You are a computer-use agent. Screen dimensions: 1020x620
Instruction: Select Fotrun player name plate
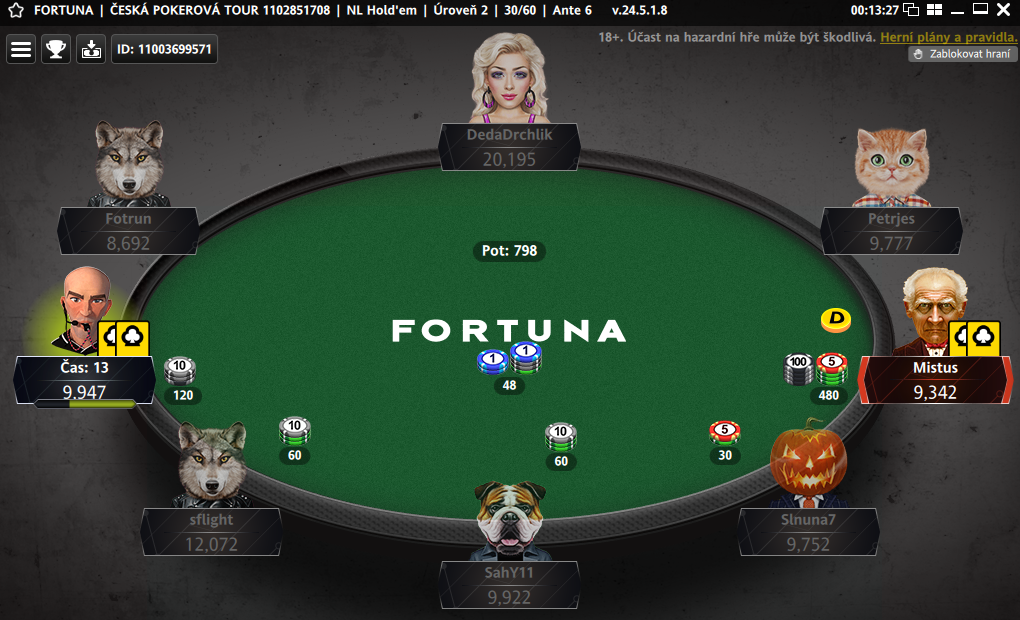pyautogui.click(x=128, y=231)
